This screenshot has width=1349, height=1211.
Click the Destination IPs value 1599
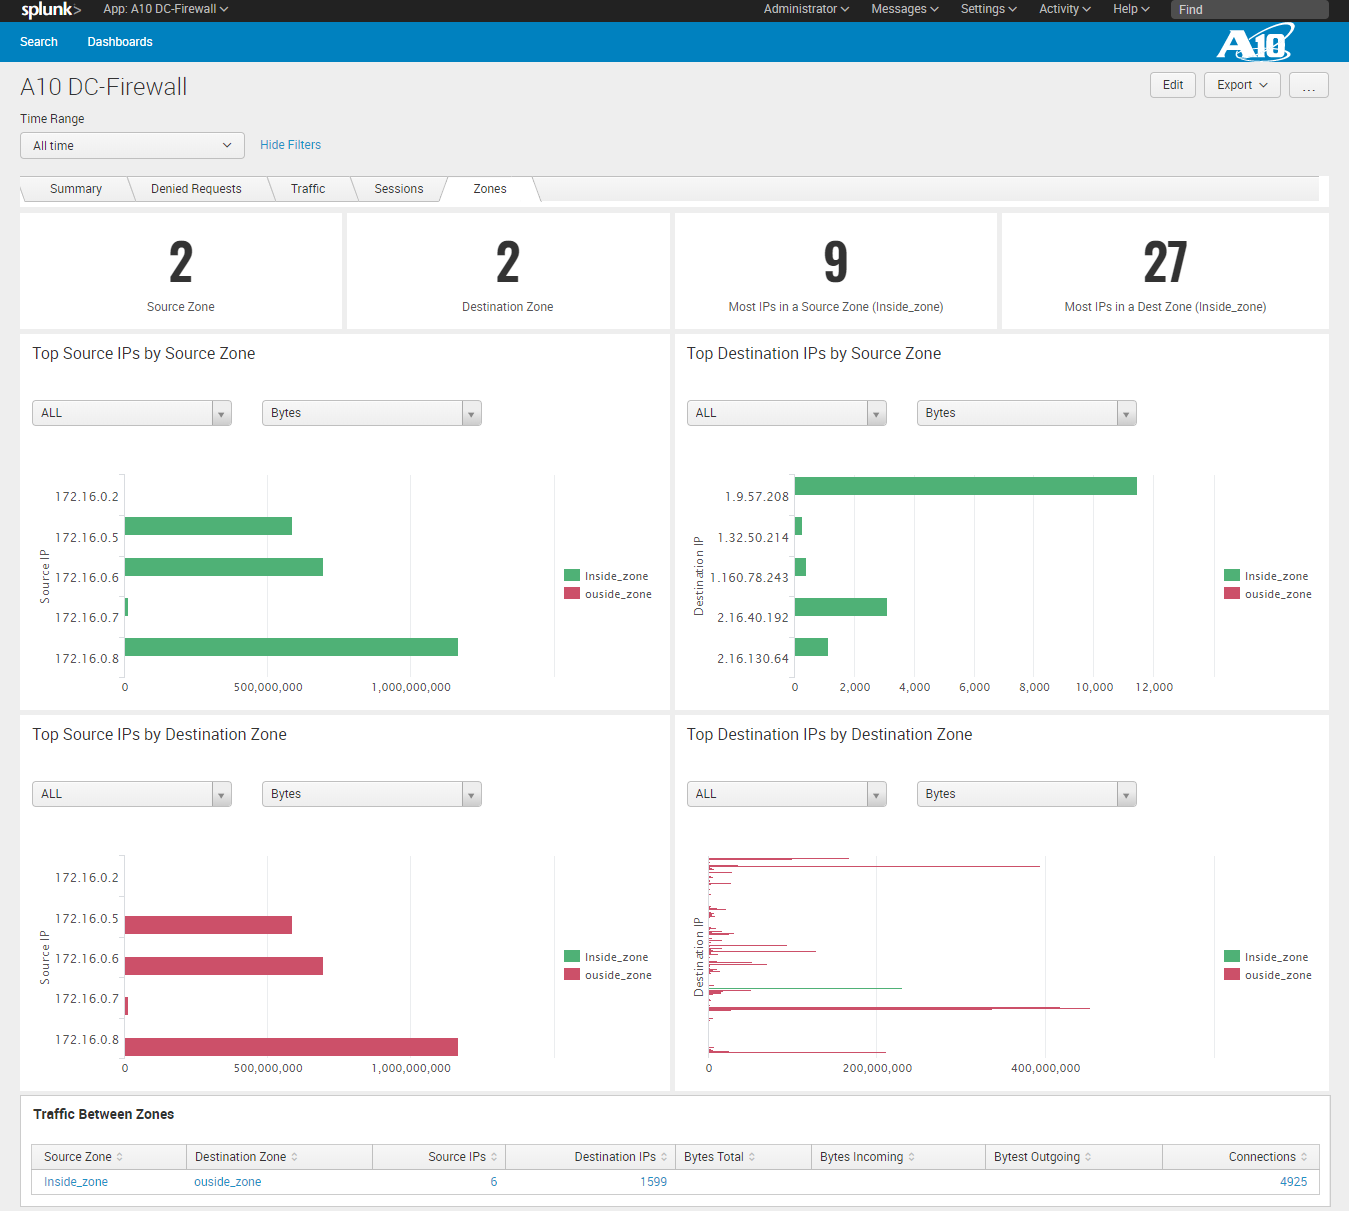(654, 1182)
